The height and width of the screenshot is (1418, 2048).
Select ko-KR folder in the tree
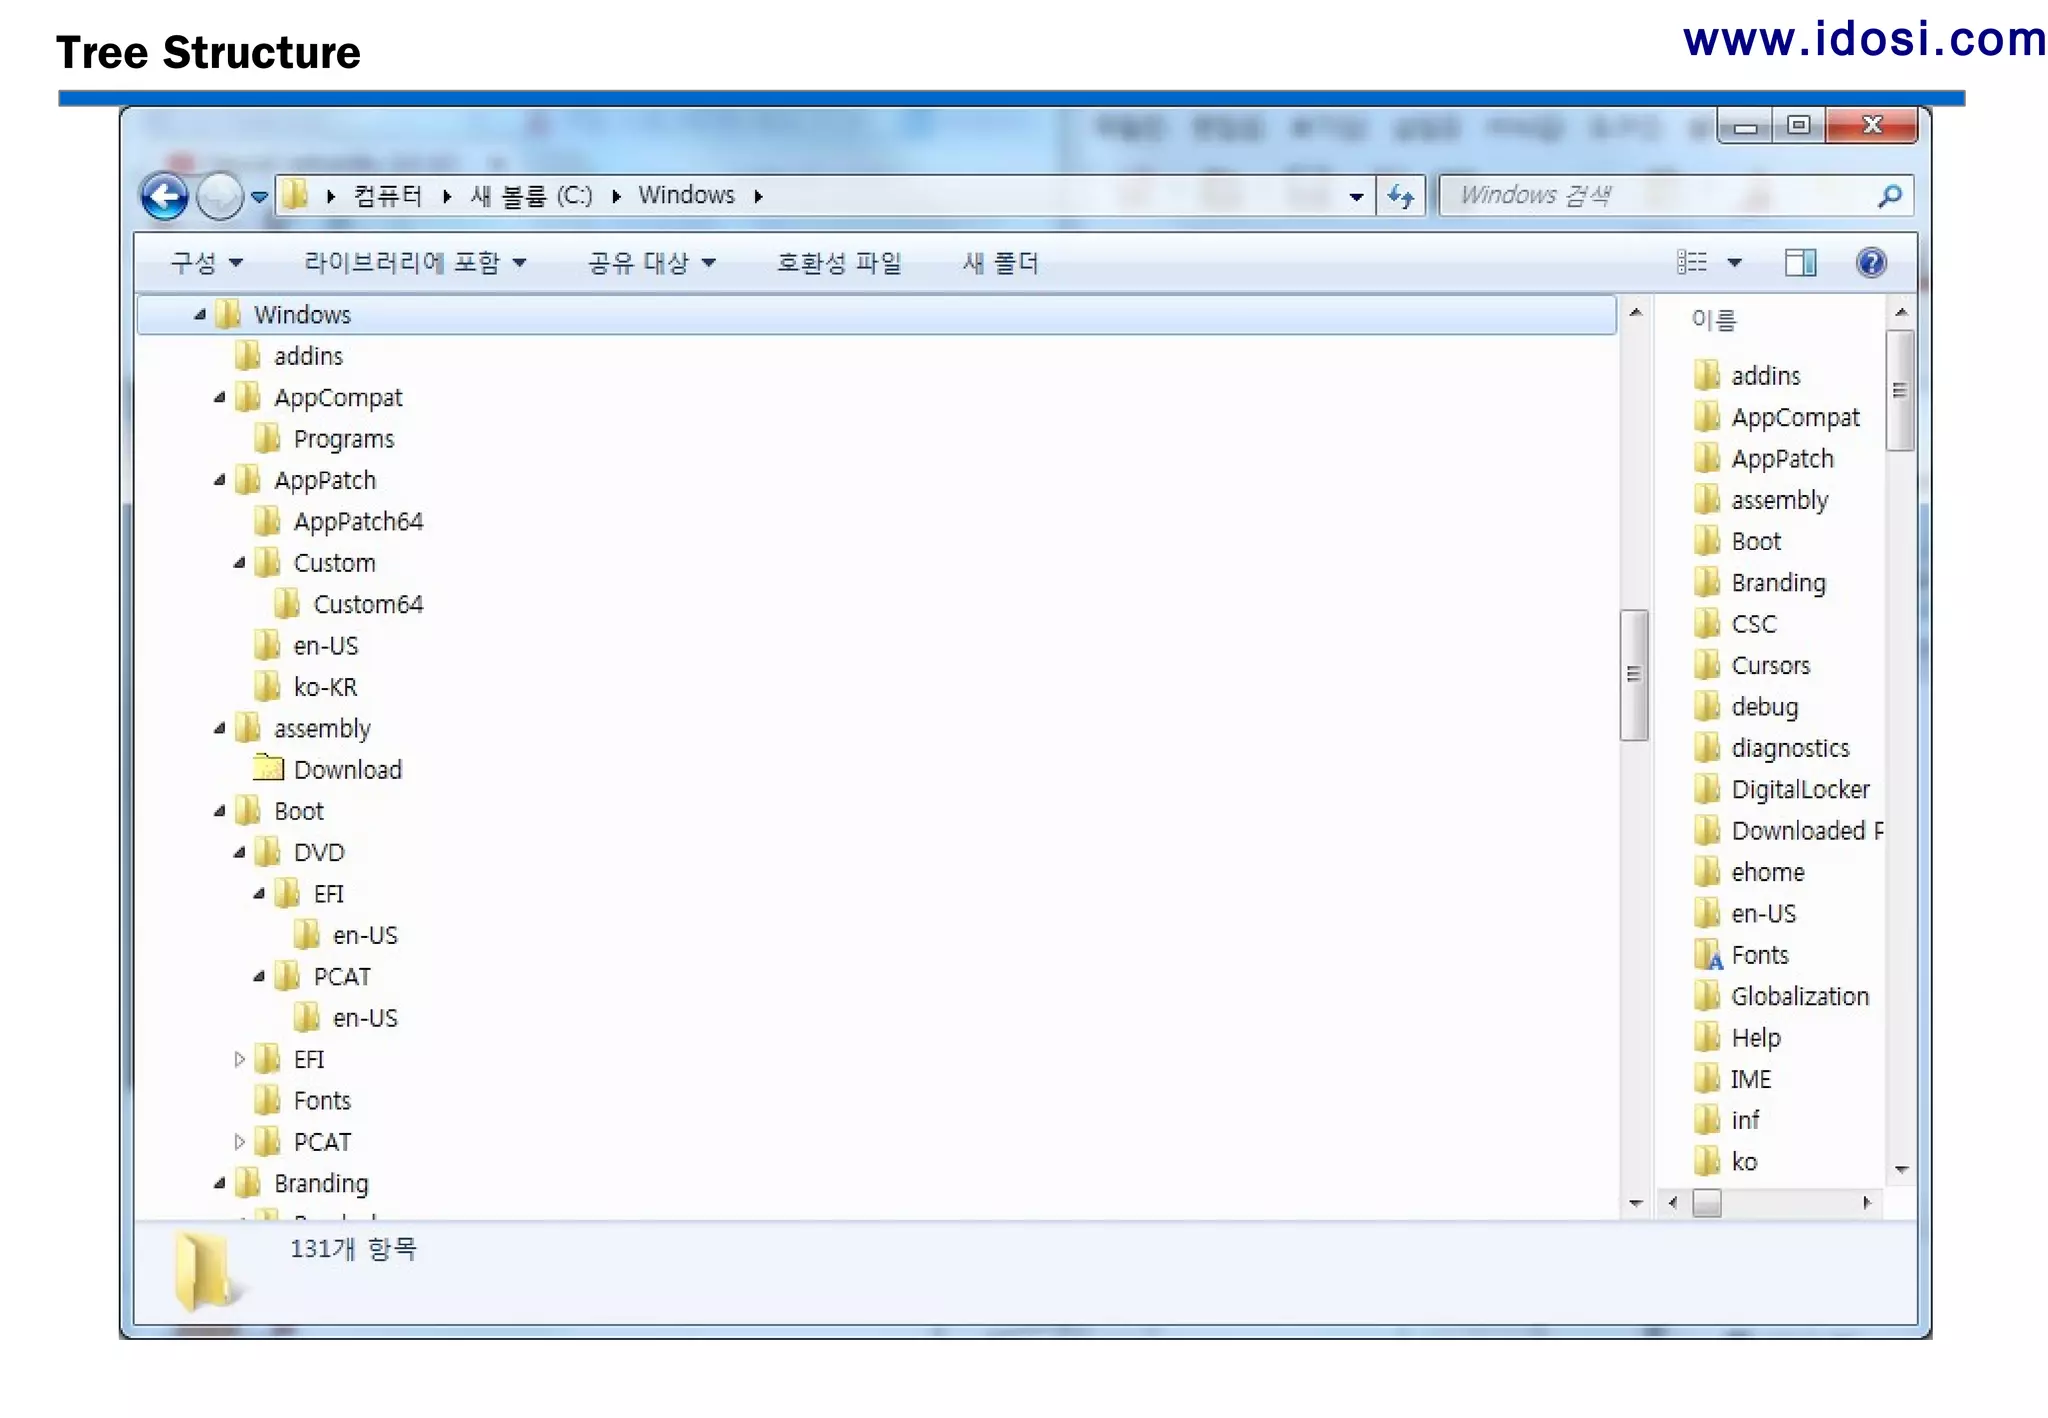pos(325,687)
